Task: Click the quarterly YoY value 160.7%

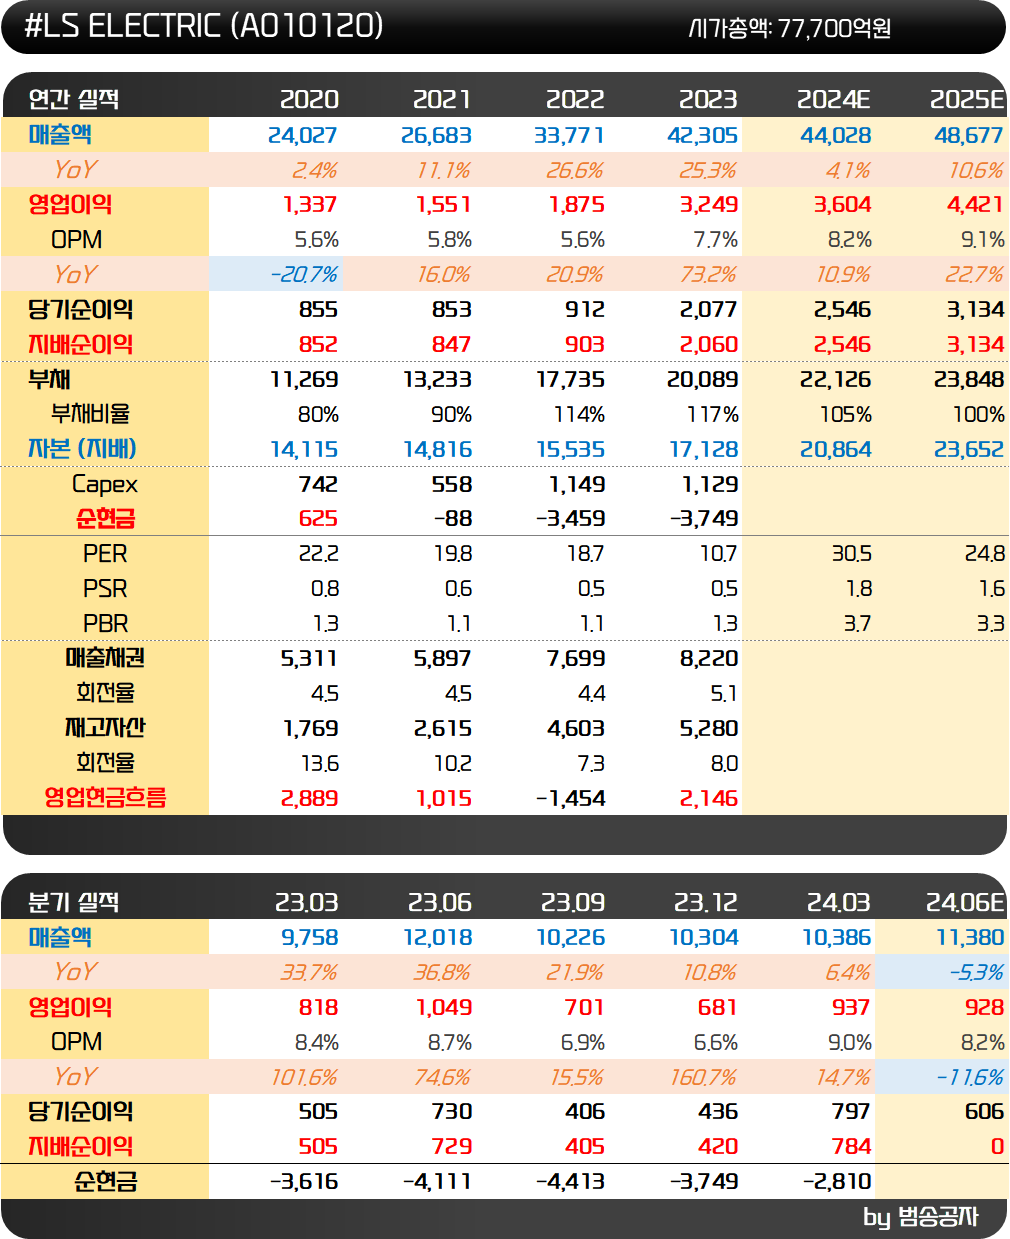Action: pos(703,1077)
